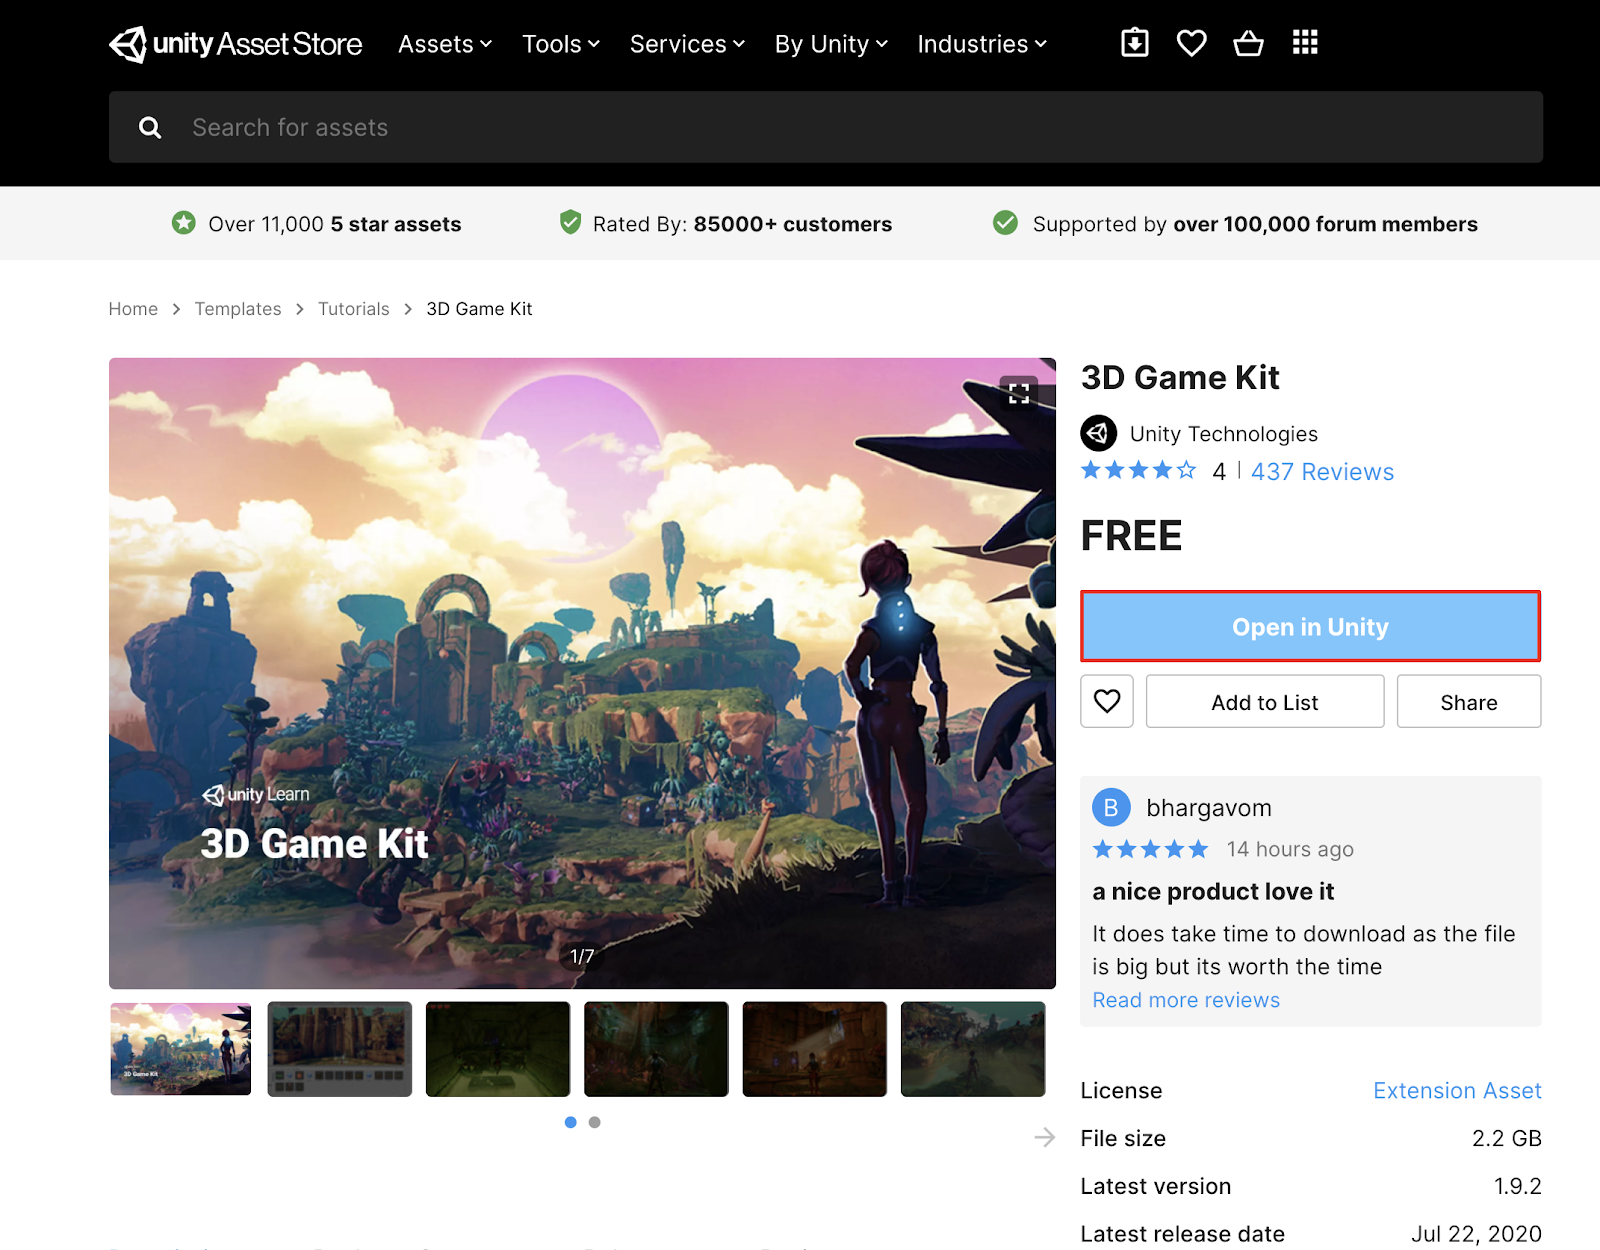Open the Industries menu
This screenshot has width=1600, height=1250.
pos(982,44)
